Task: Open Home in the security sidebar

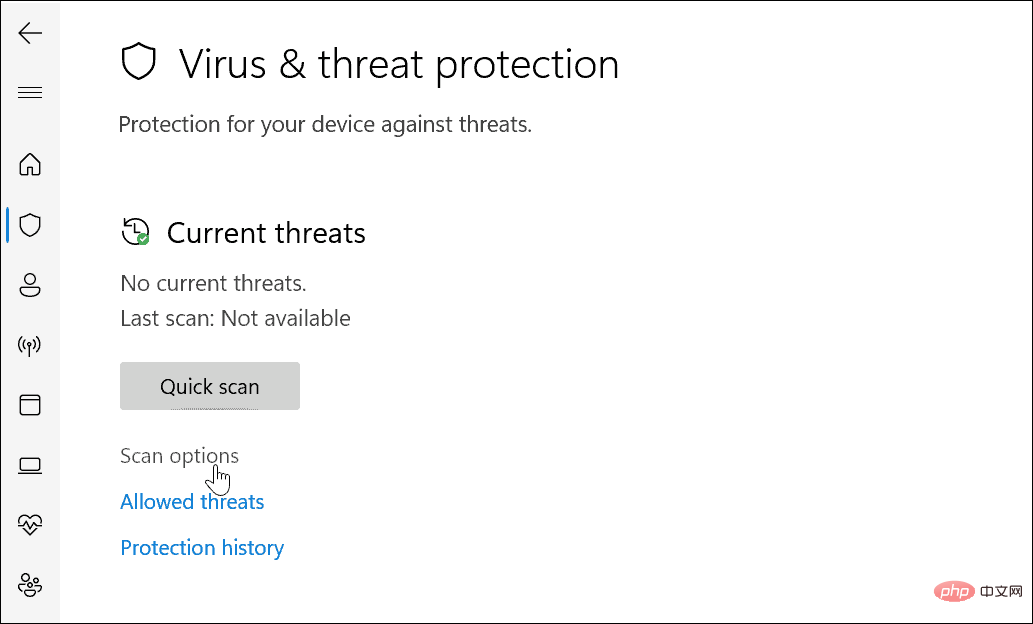Action: coord(30,164)
